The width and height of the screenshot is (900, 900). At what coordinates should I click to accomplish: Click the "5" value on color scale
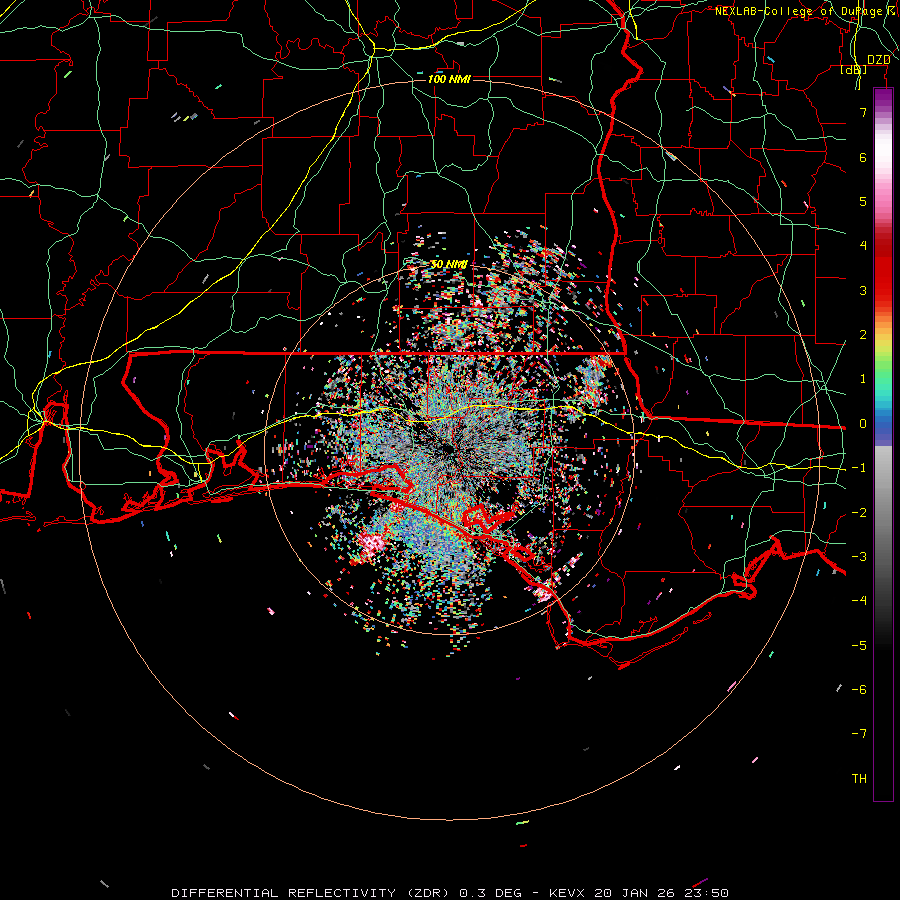pyautogui.click(x=863, y=202)
